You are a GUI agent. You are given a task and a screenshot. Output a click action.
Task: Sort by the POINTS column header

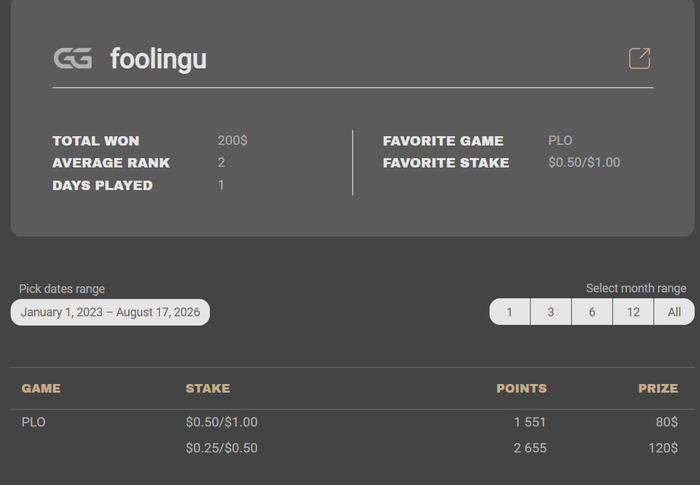(521, 388)
